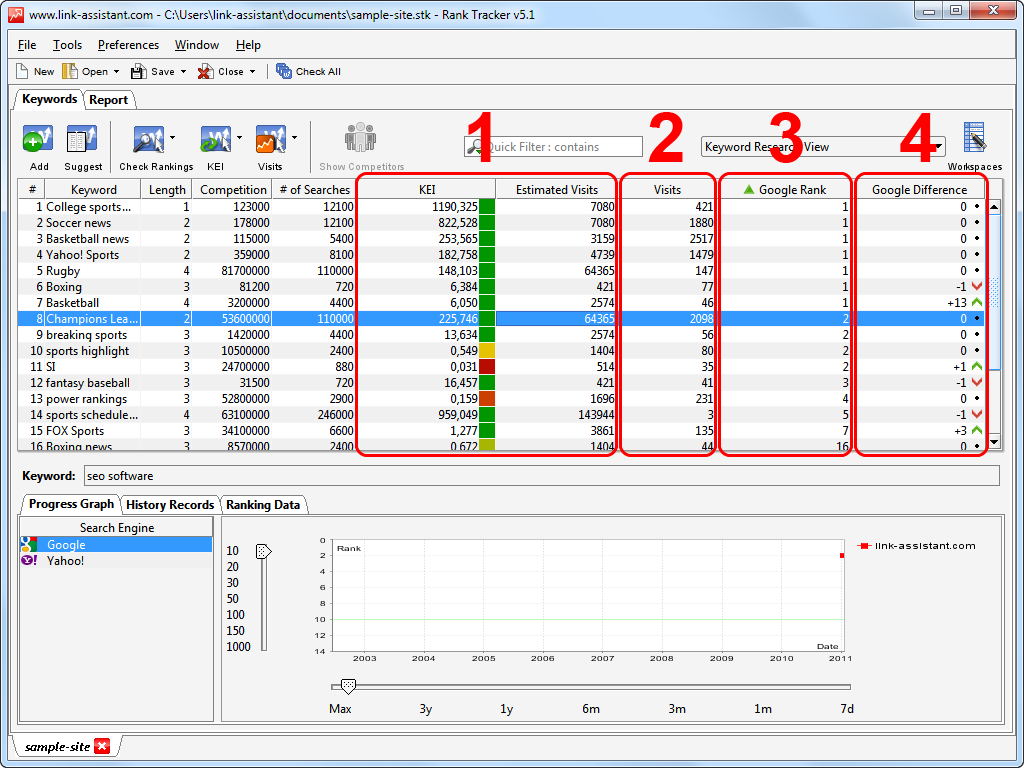The image size is (1024, 768).
Task: Select the Rugby keyword row
Action: tap(502, 270)
